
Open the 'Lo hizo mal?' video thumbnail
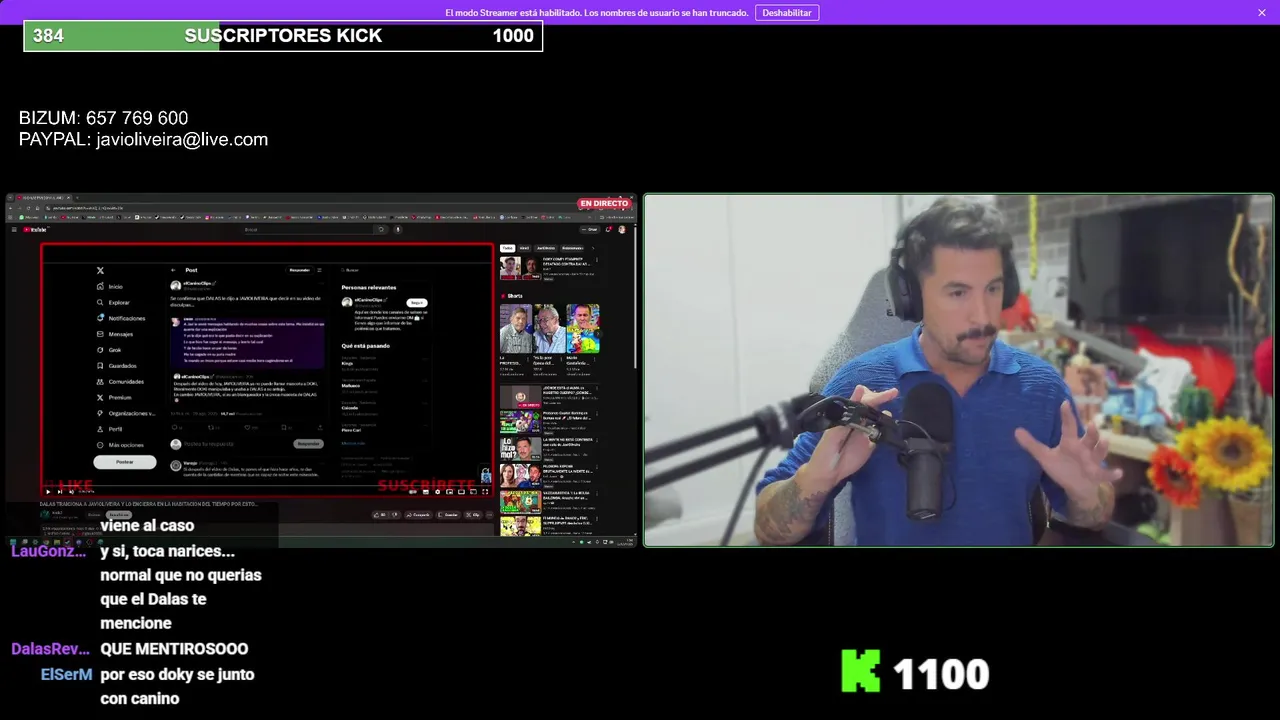click(x=520, y=448)
